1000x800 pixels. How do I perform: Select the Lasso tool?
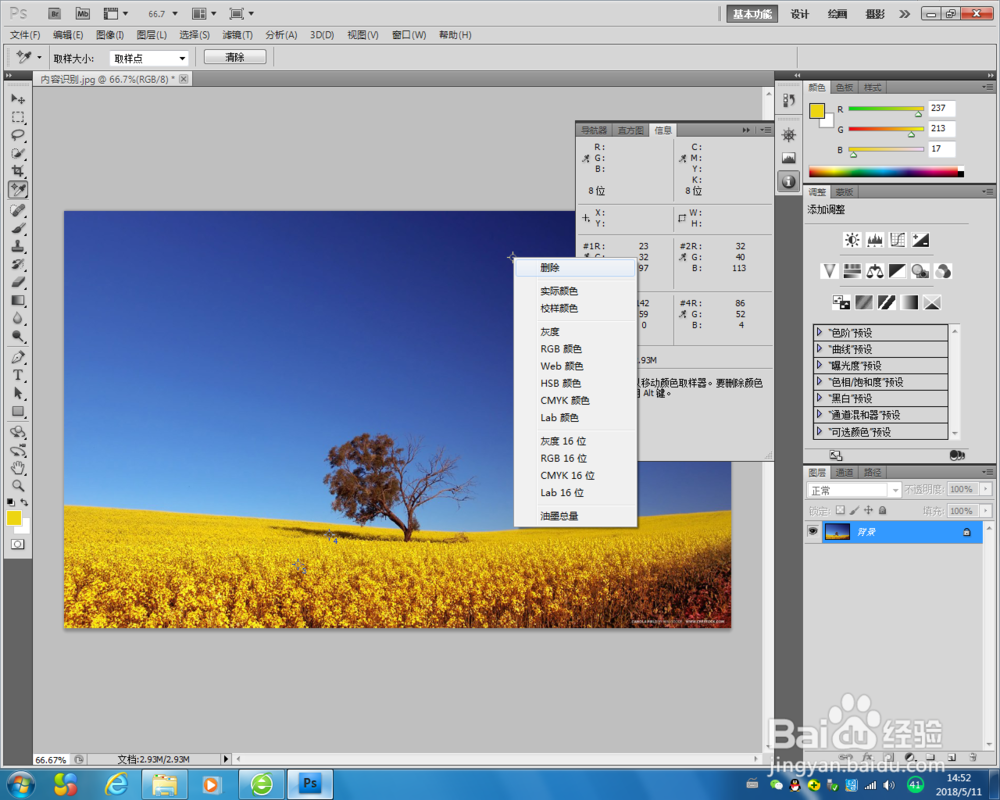click(18, 135)
